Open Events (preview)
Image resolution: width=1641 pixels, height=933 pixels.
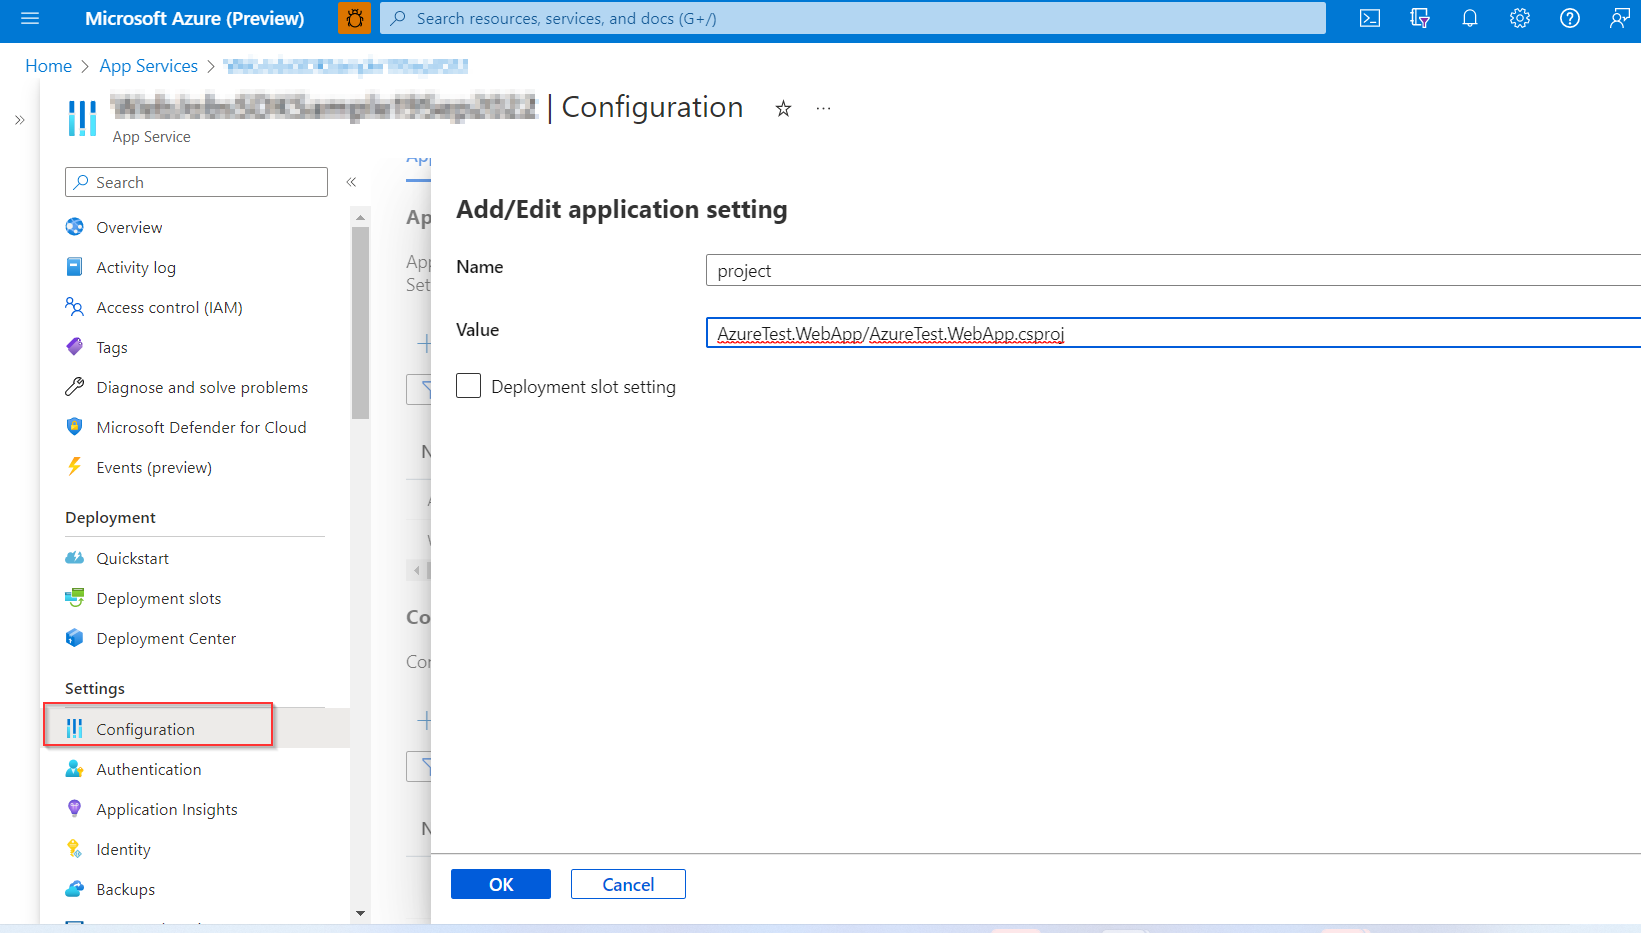[154, 467]
